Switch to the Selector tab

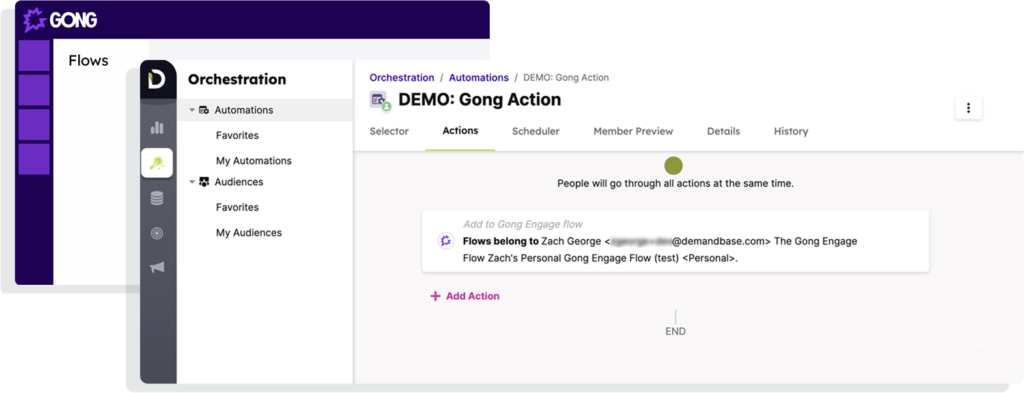tap(389, 131)
